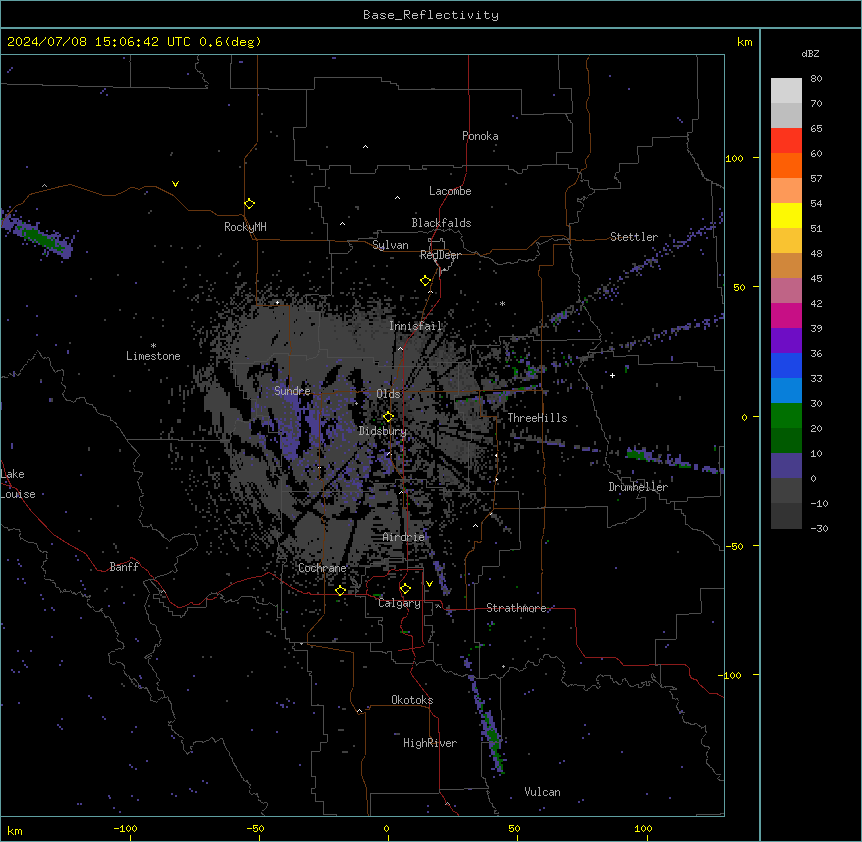Click the Banff map label

(124, 567)
